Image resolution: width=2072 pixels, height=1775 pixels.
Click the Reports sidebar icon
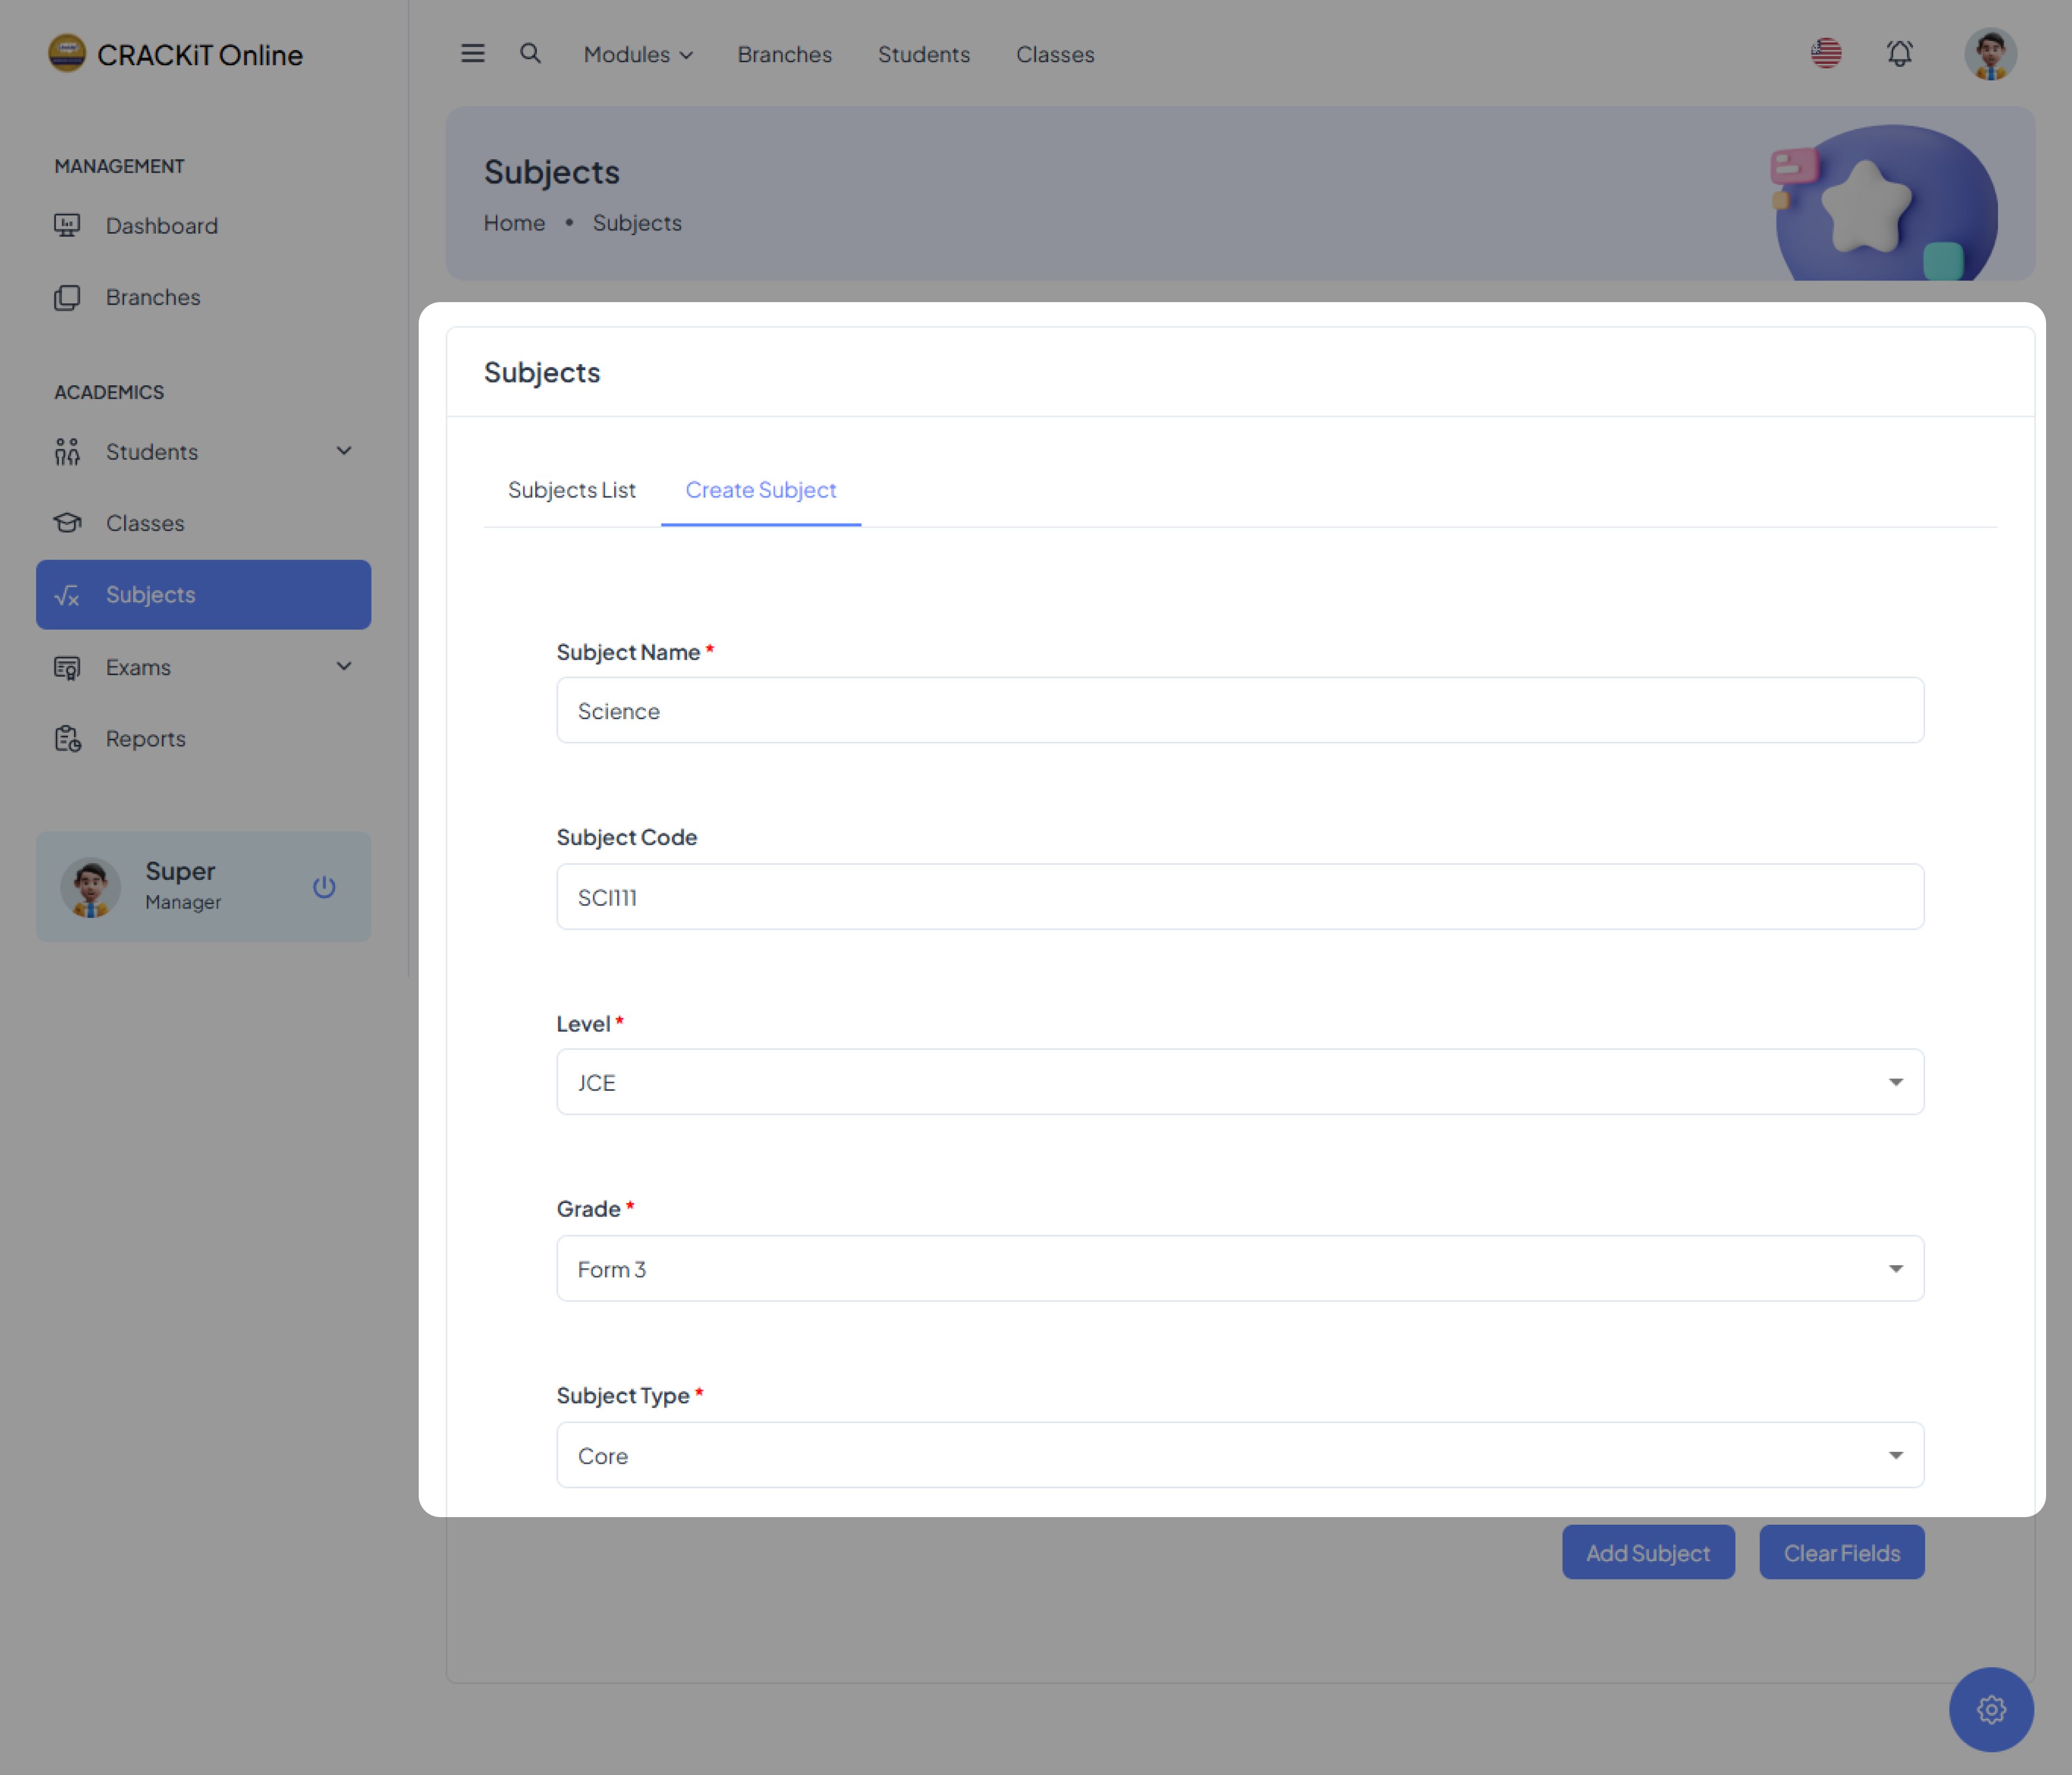coord(68,739)
